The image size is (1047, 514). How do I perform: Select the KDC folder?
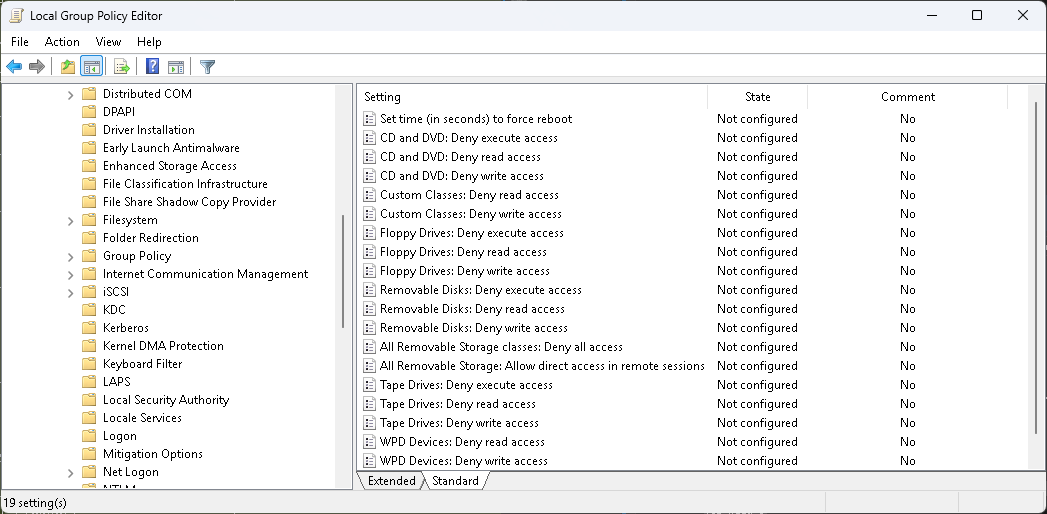[x=114, y=310]
